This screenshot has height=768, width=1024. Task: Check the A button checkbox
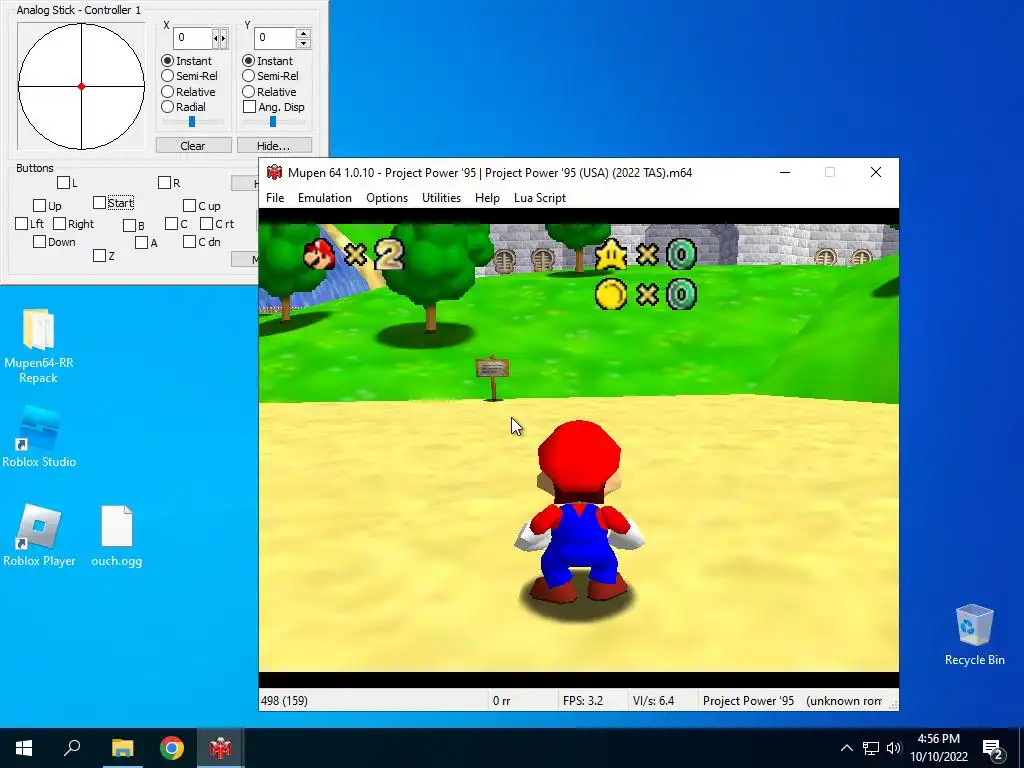coord(141,242)
